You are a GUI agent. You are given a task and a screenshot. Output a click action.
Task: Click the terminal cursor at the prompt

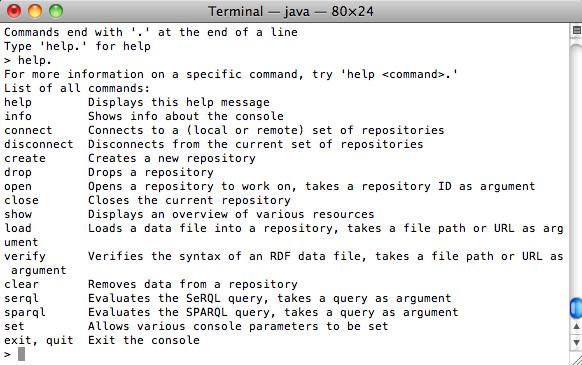pyautogui.click(x=22, y=354)
